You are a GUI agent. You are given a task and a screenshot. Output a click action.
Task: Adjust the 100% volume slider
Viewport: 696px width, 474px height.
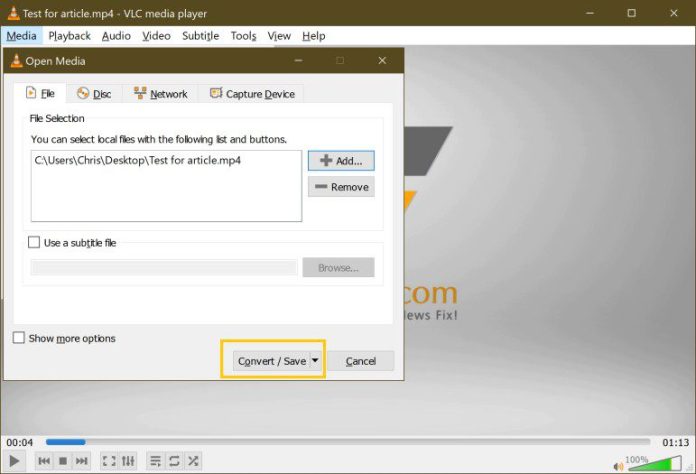653,463
